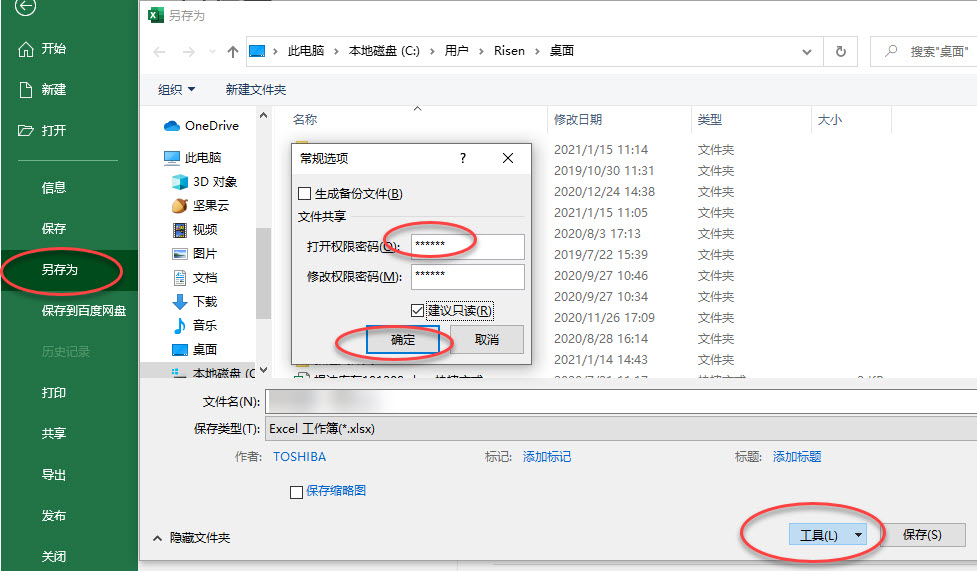Enable the 生成备份文件 checkbox

click(305, 194)
